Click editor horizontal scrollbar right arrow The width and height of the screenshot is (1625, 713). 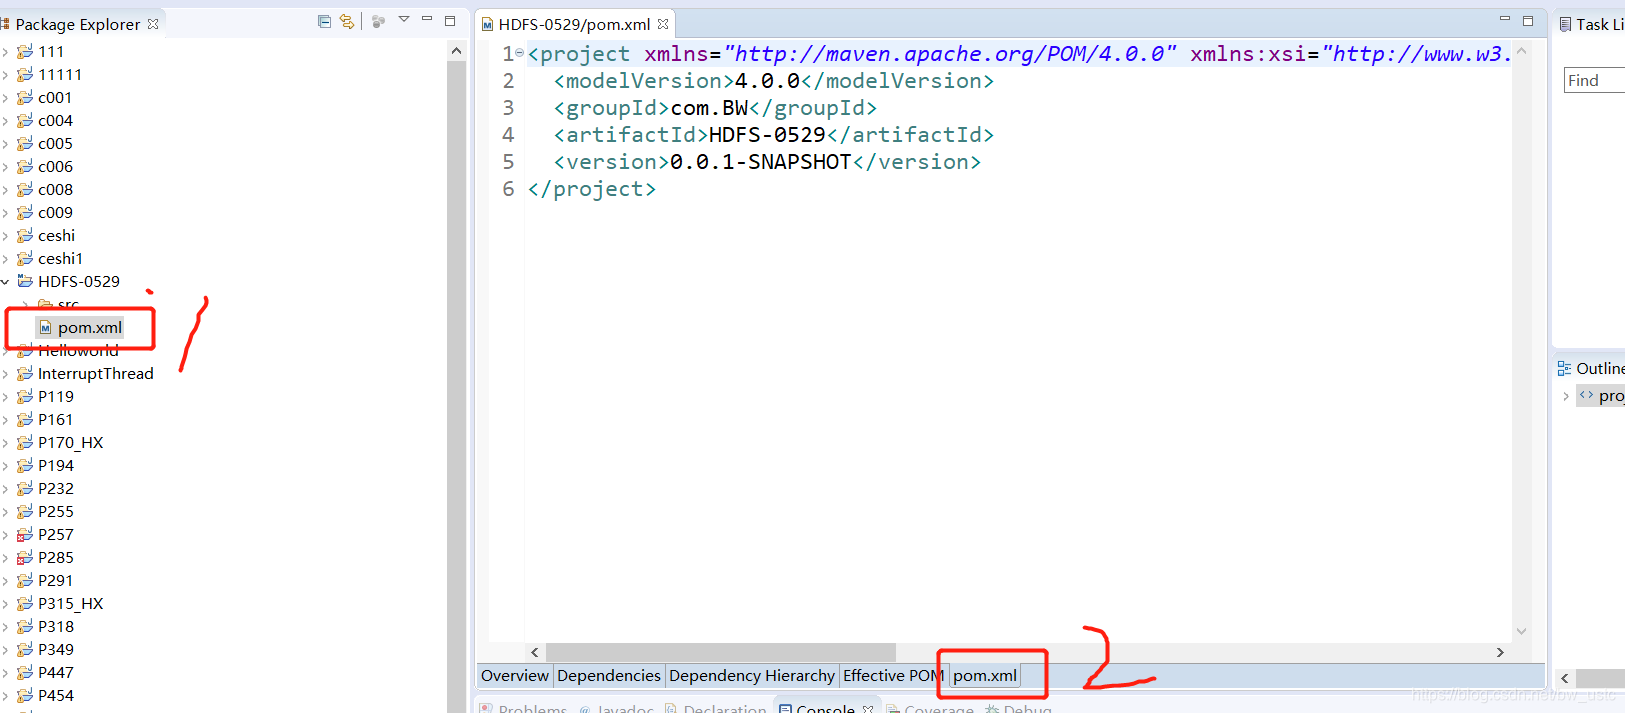pyautogui.click(x=1500, y=652)
